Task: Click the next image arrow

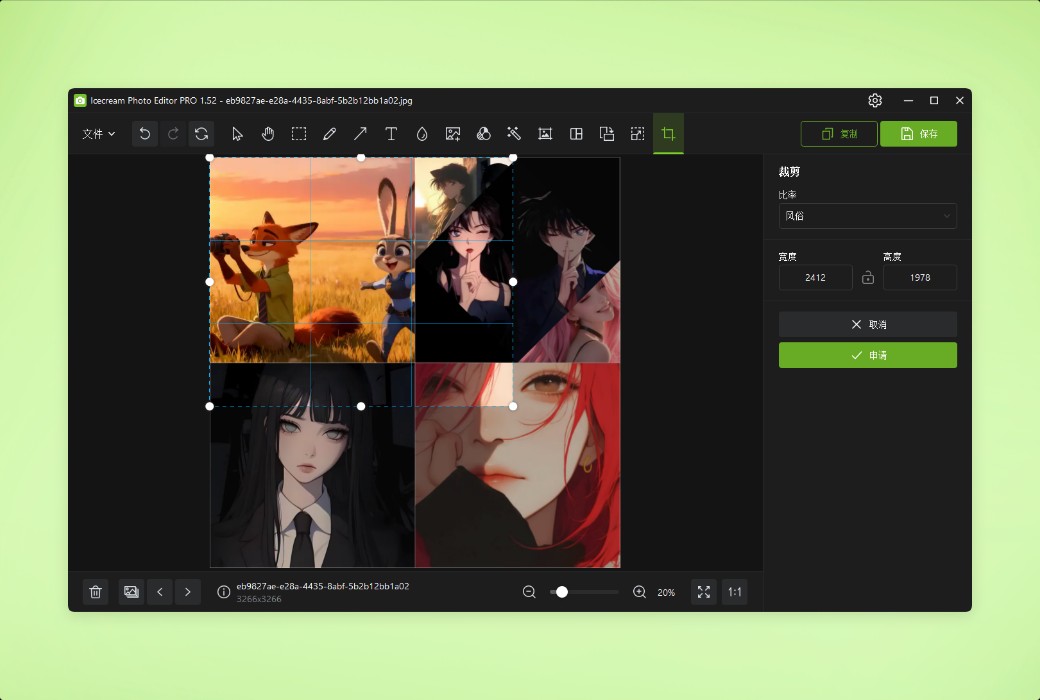Action: point(188,592)
